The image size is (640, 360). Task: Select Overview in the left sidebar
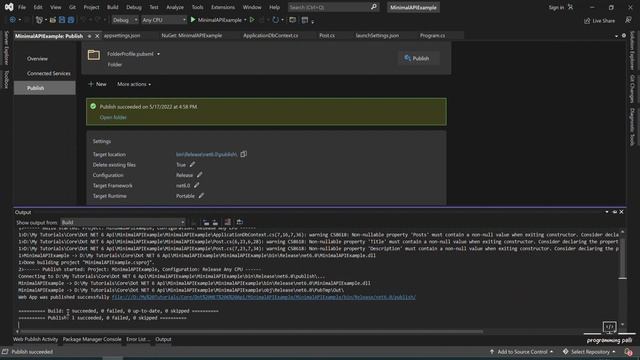(37, 59)
